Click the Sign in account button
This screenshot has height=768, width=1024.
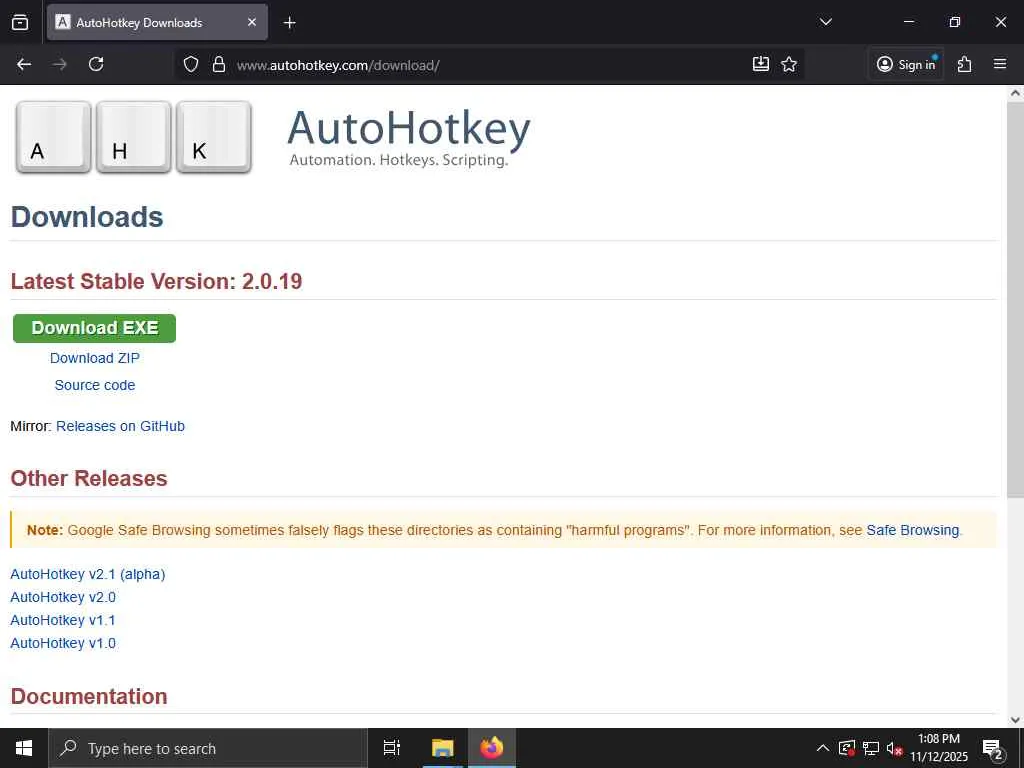(906, 64)
